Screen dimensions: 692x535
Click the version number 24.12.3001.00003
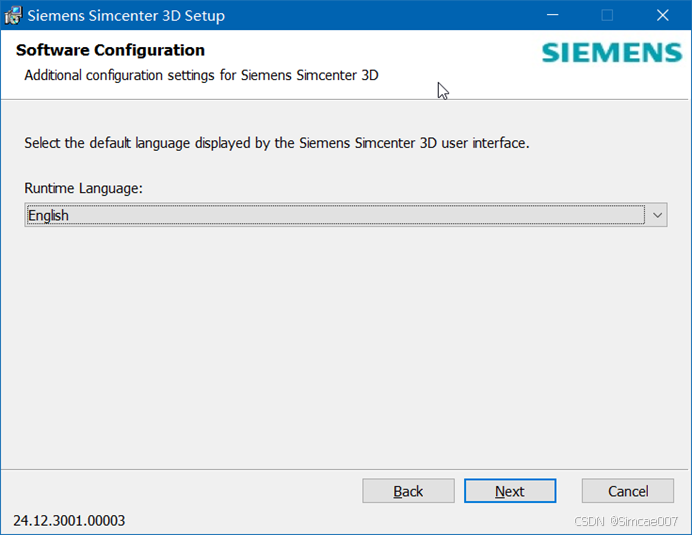[69, 520]
